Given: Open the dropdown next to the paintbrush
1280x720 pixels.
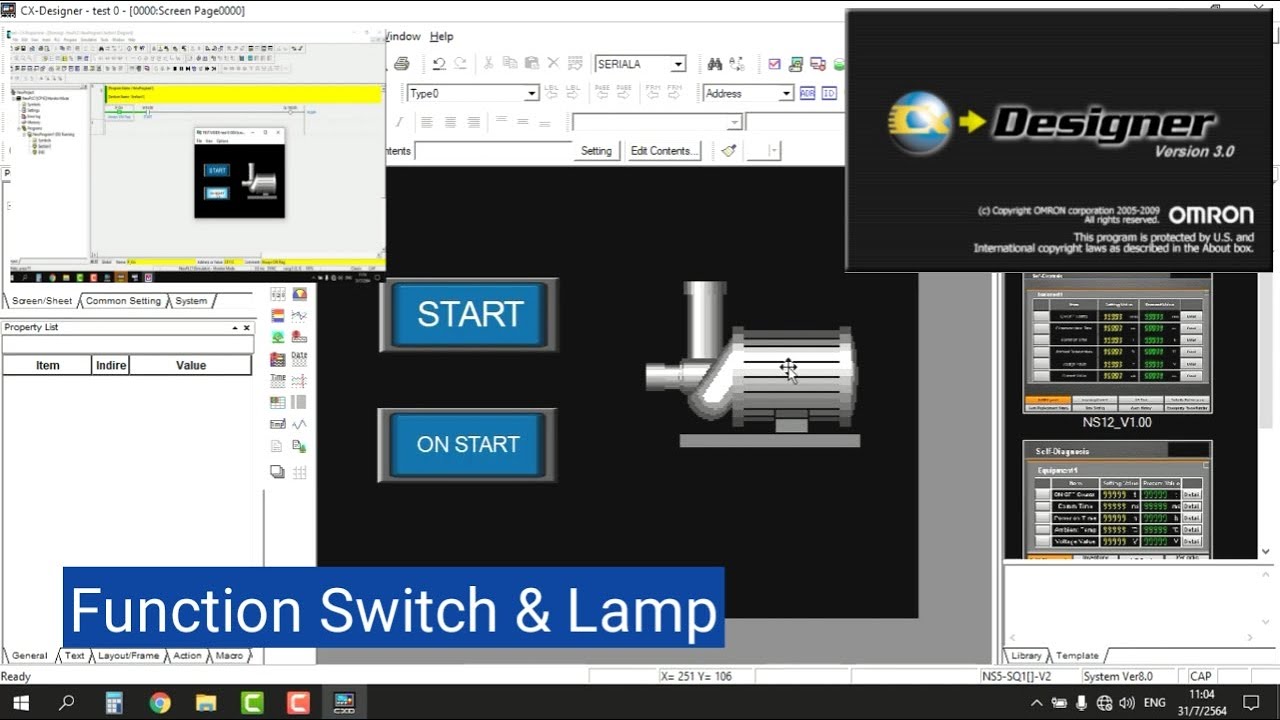Looking at the screenshot, I should pos(773,151).
